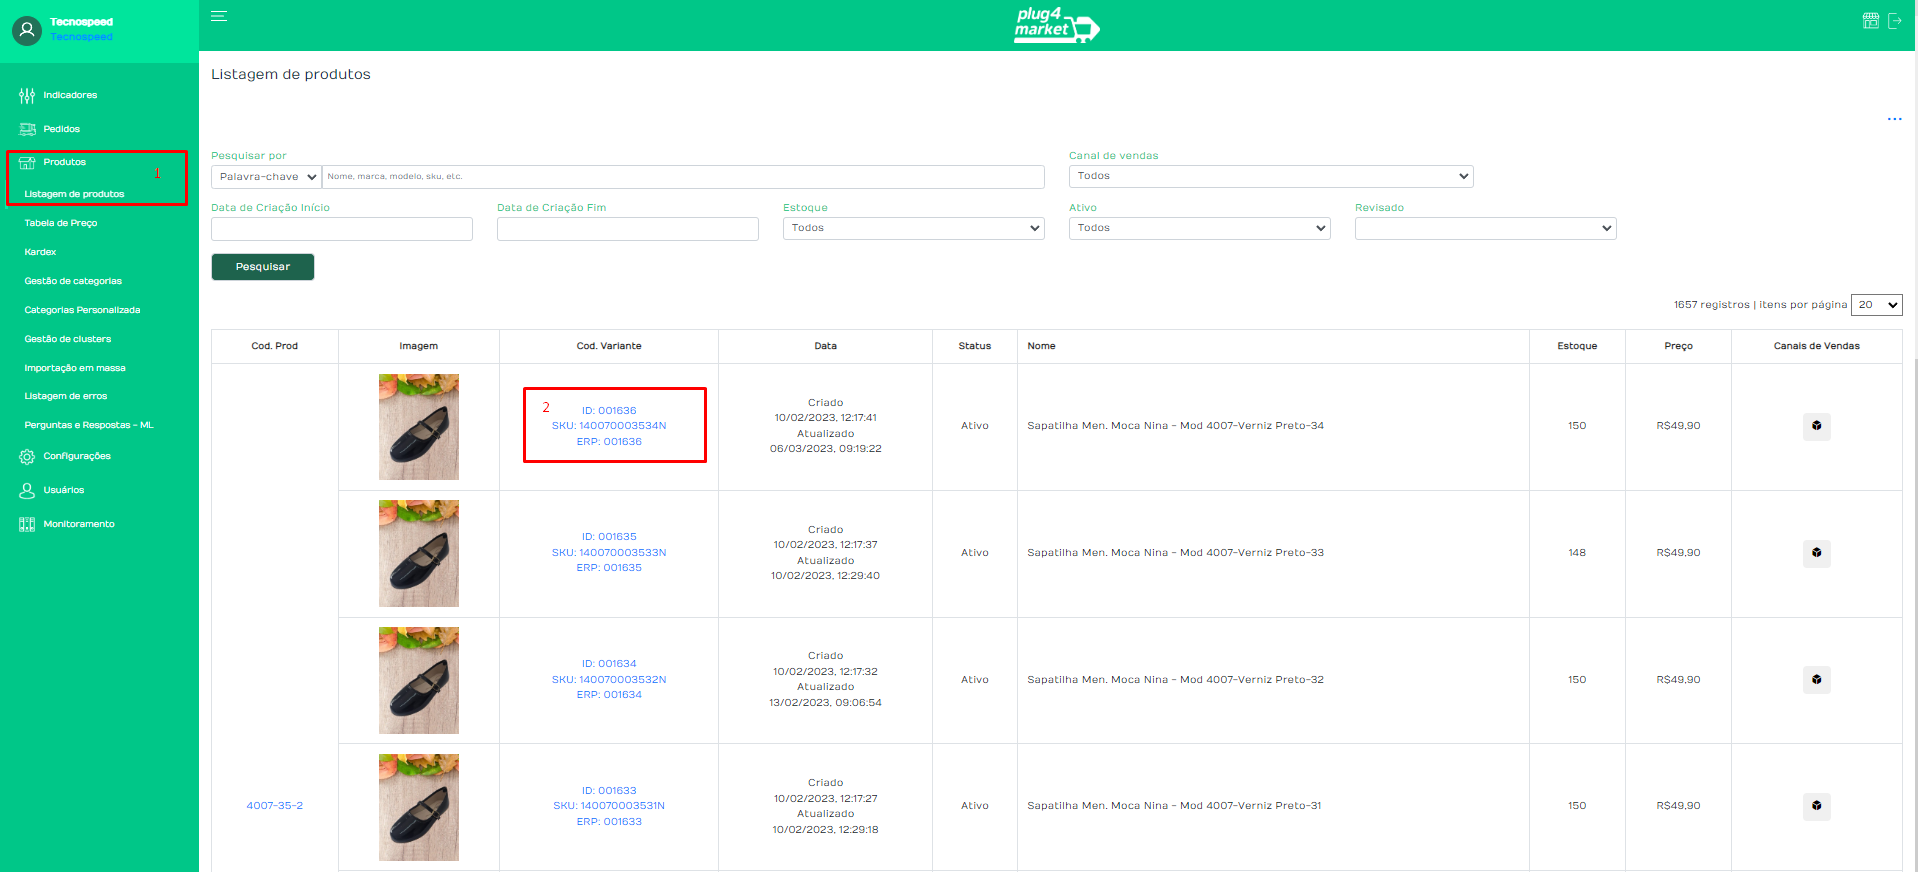Viewport: 1918px width, 872px height.
Task: Click shoe thumbnail for variant 001633
Action: pos(419,807)
